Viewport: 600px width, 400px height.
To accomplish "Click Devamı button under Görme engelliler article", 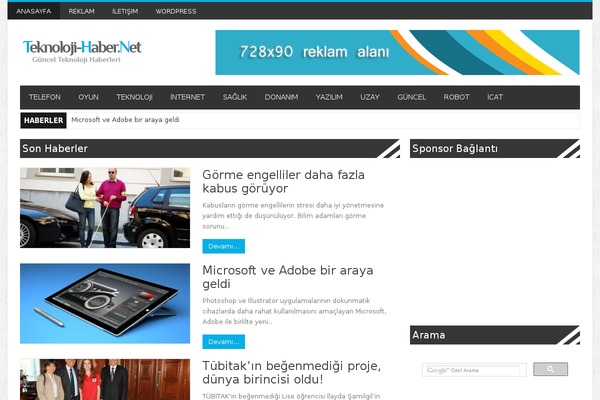I will point(223,246).
